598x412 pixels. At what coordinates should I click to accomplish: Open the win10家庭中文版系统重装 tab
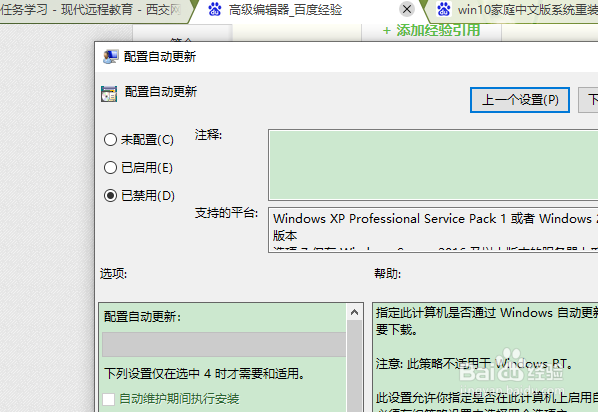[x=527, y=10]
